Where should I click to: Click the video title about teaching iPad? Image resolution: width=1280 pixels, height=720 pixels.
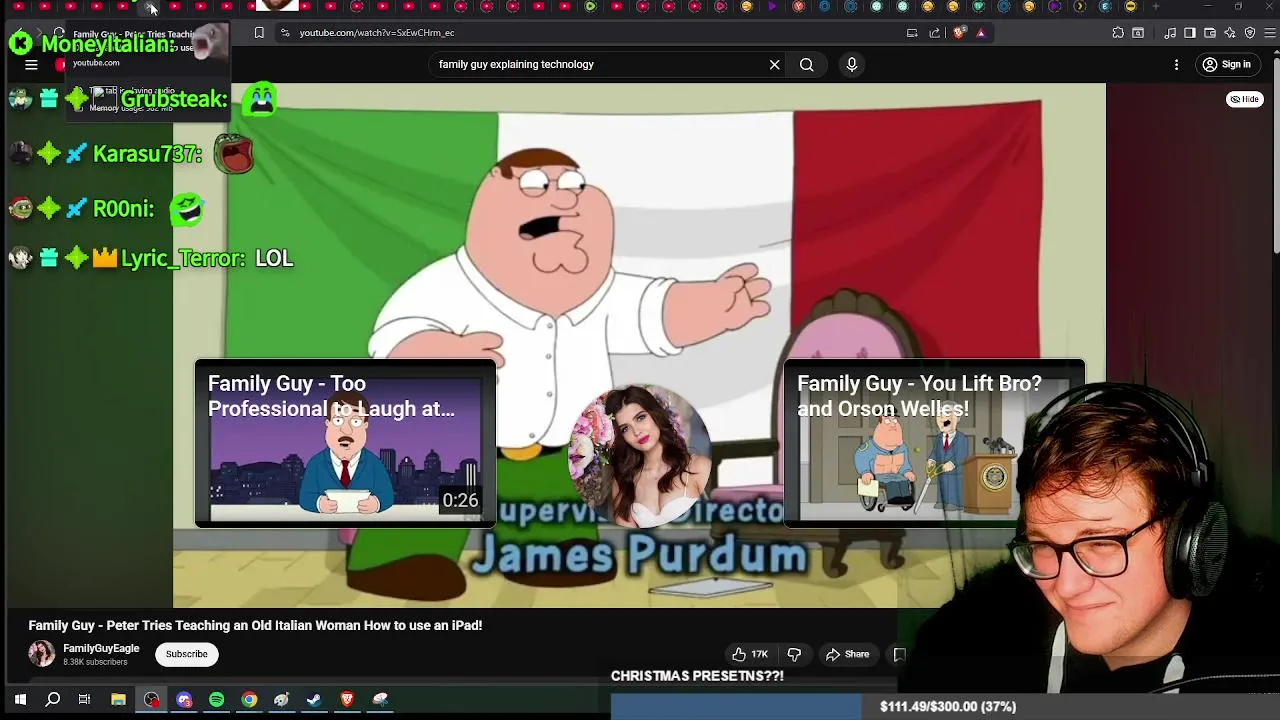click(x=255, y=625)
